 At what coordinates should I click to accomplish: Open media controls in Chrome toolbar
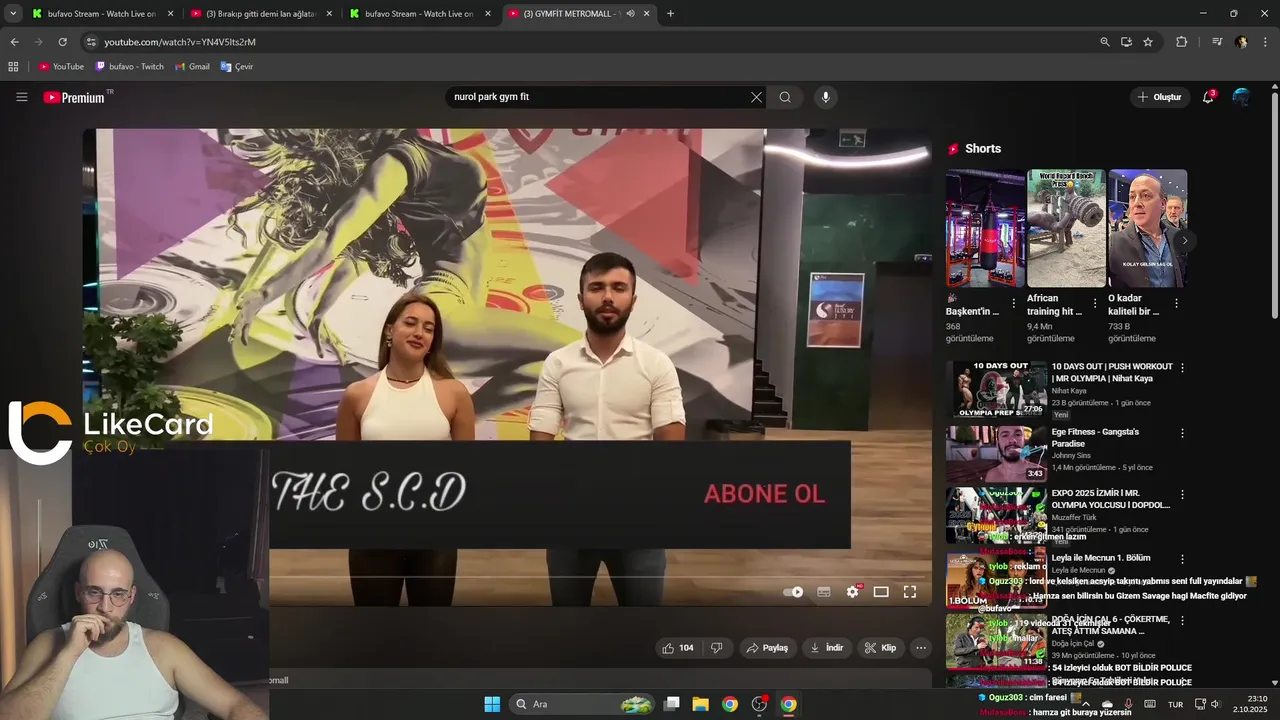(1217, 42)
